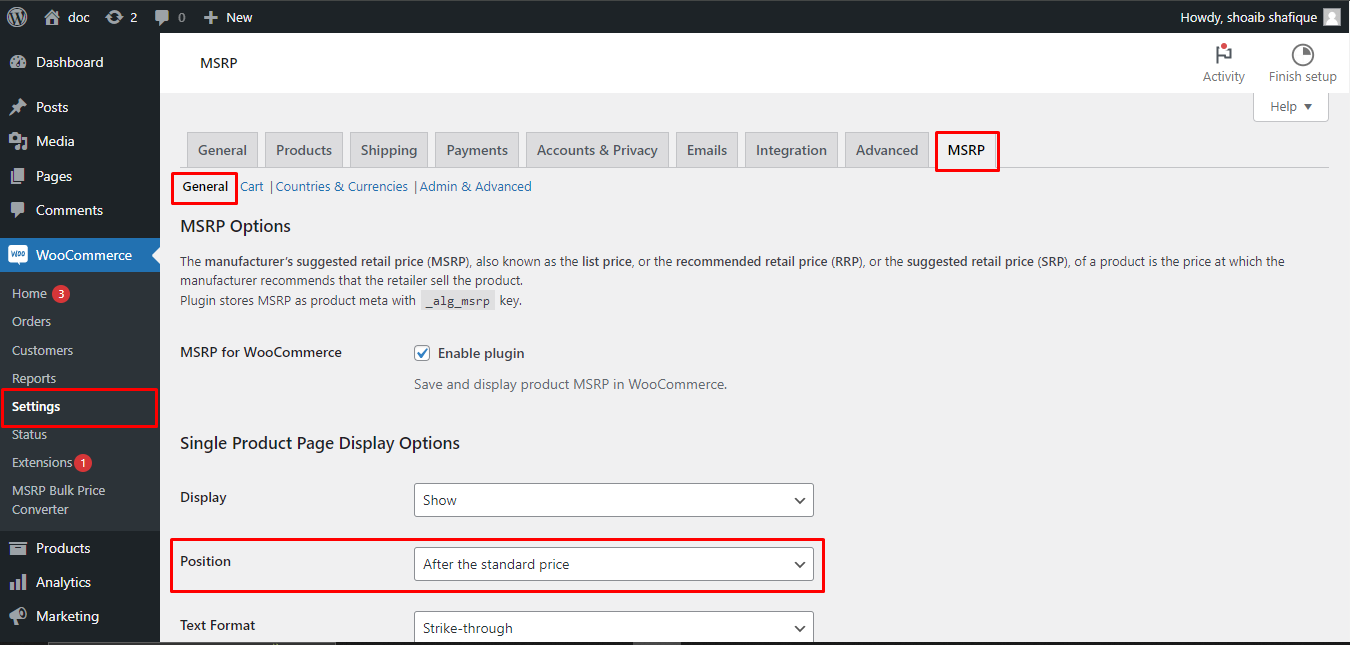The width and height of the screenshot is (1350, 645).
Task: Click the Posts pin icon
Action: click(18, 107)
